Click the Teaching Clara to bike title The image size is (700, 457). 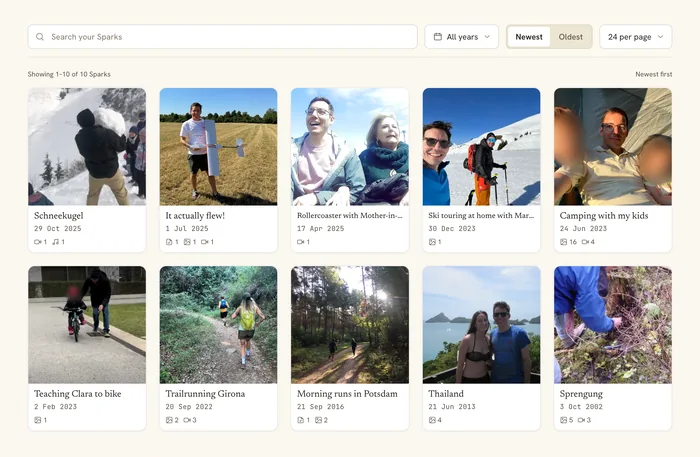click(x=78, y=394)
